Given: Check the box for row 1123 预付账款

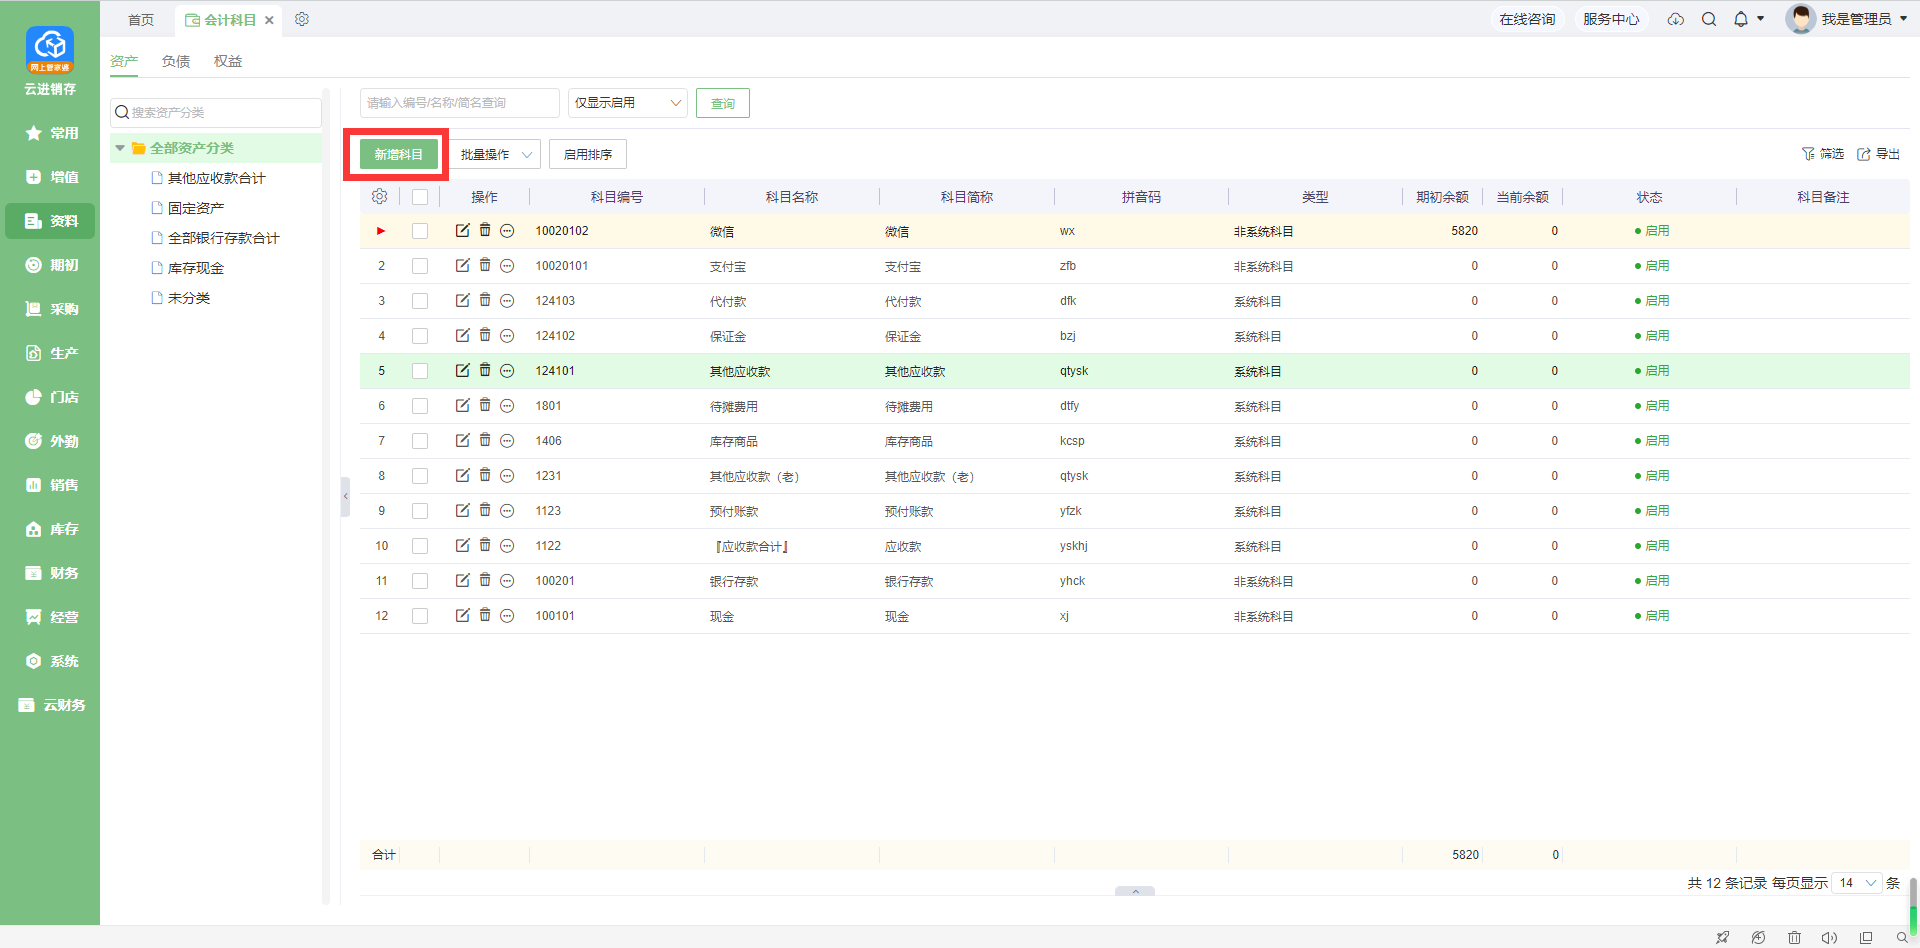Looking at the screenshot, I should [420, 511].
